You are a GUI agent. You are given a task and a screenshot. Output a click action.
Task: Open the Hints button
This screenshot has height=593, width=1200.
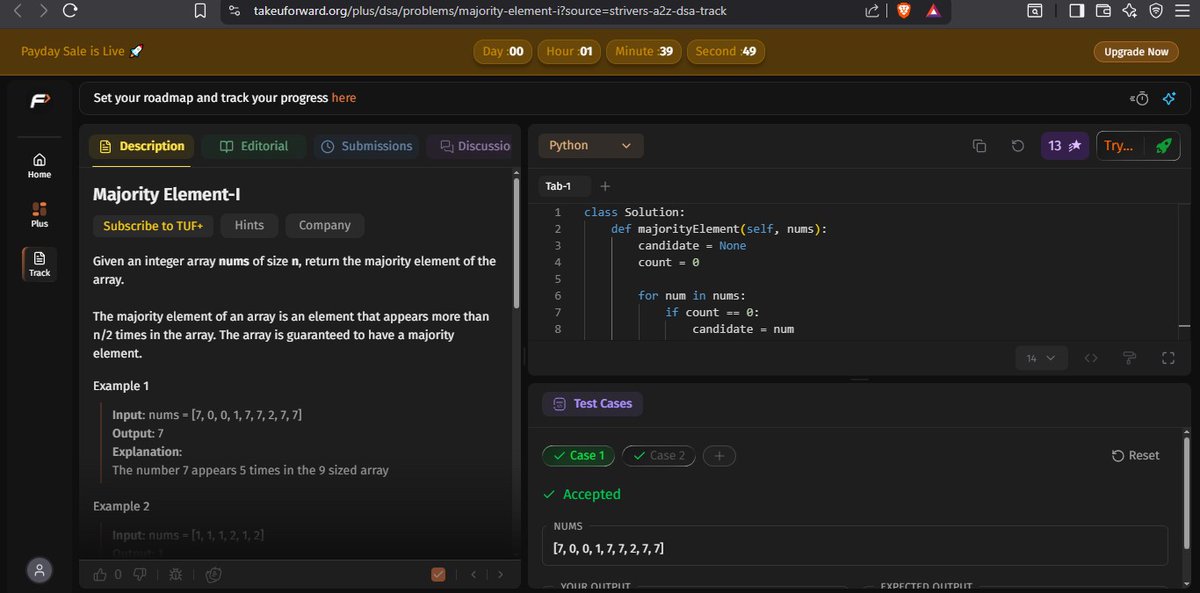pos(249,226)
